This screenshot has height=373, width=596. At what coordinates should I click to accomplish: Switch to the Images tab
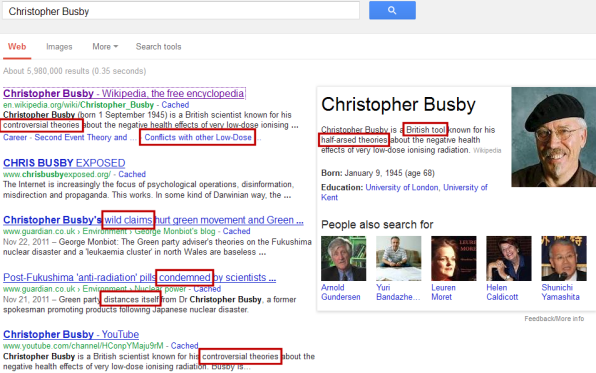point(59,47)
